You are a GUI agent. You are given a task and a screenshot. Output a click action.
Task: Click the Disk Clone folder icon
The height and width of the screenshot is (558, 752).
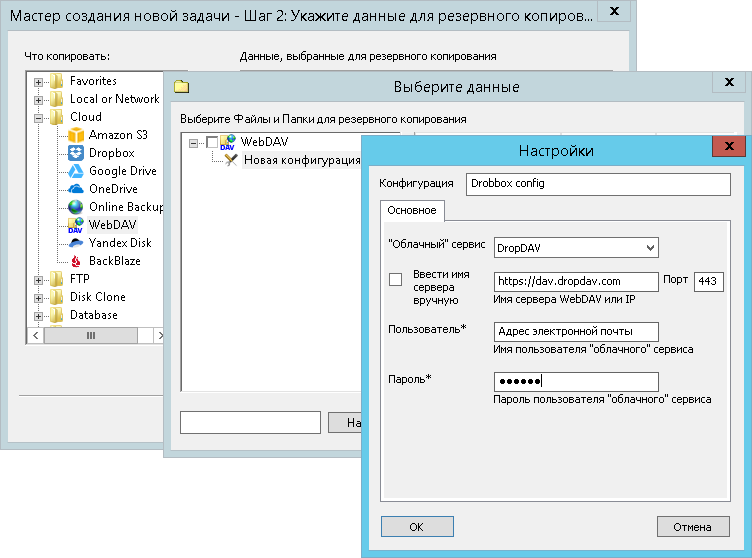pyautogui.click(x=56, y=297)
